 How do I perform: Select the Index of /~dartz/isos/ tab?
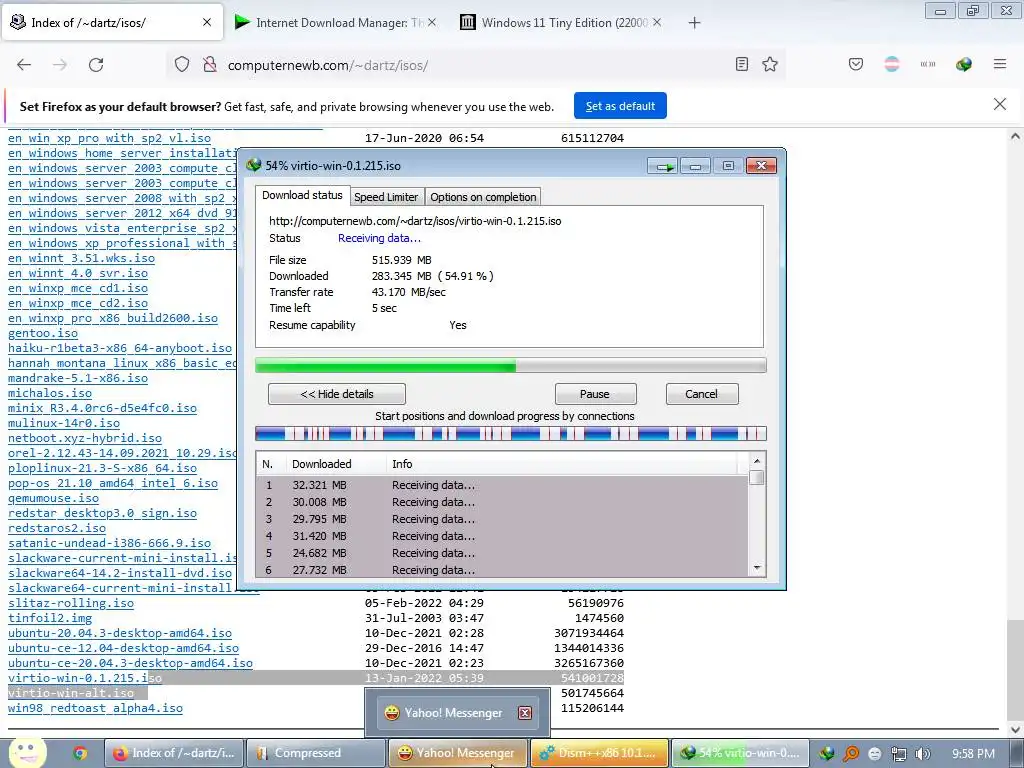click(112, 23)
